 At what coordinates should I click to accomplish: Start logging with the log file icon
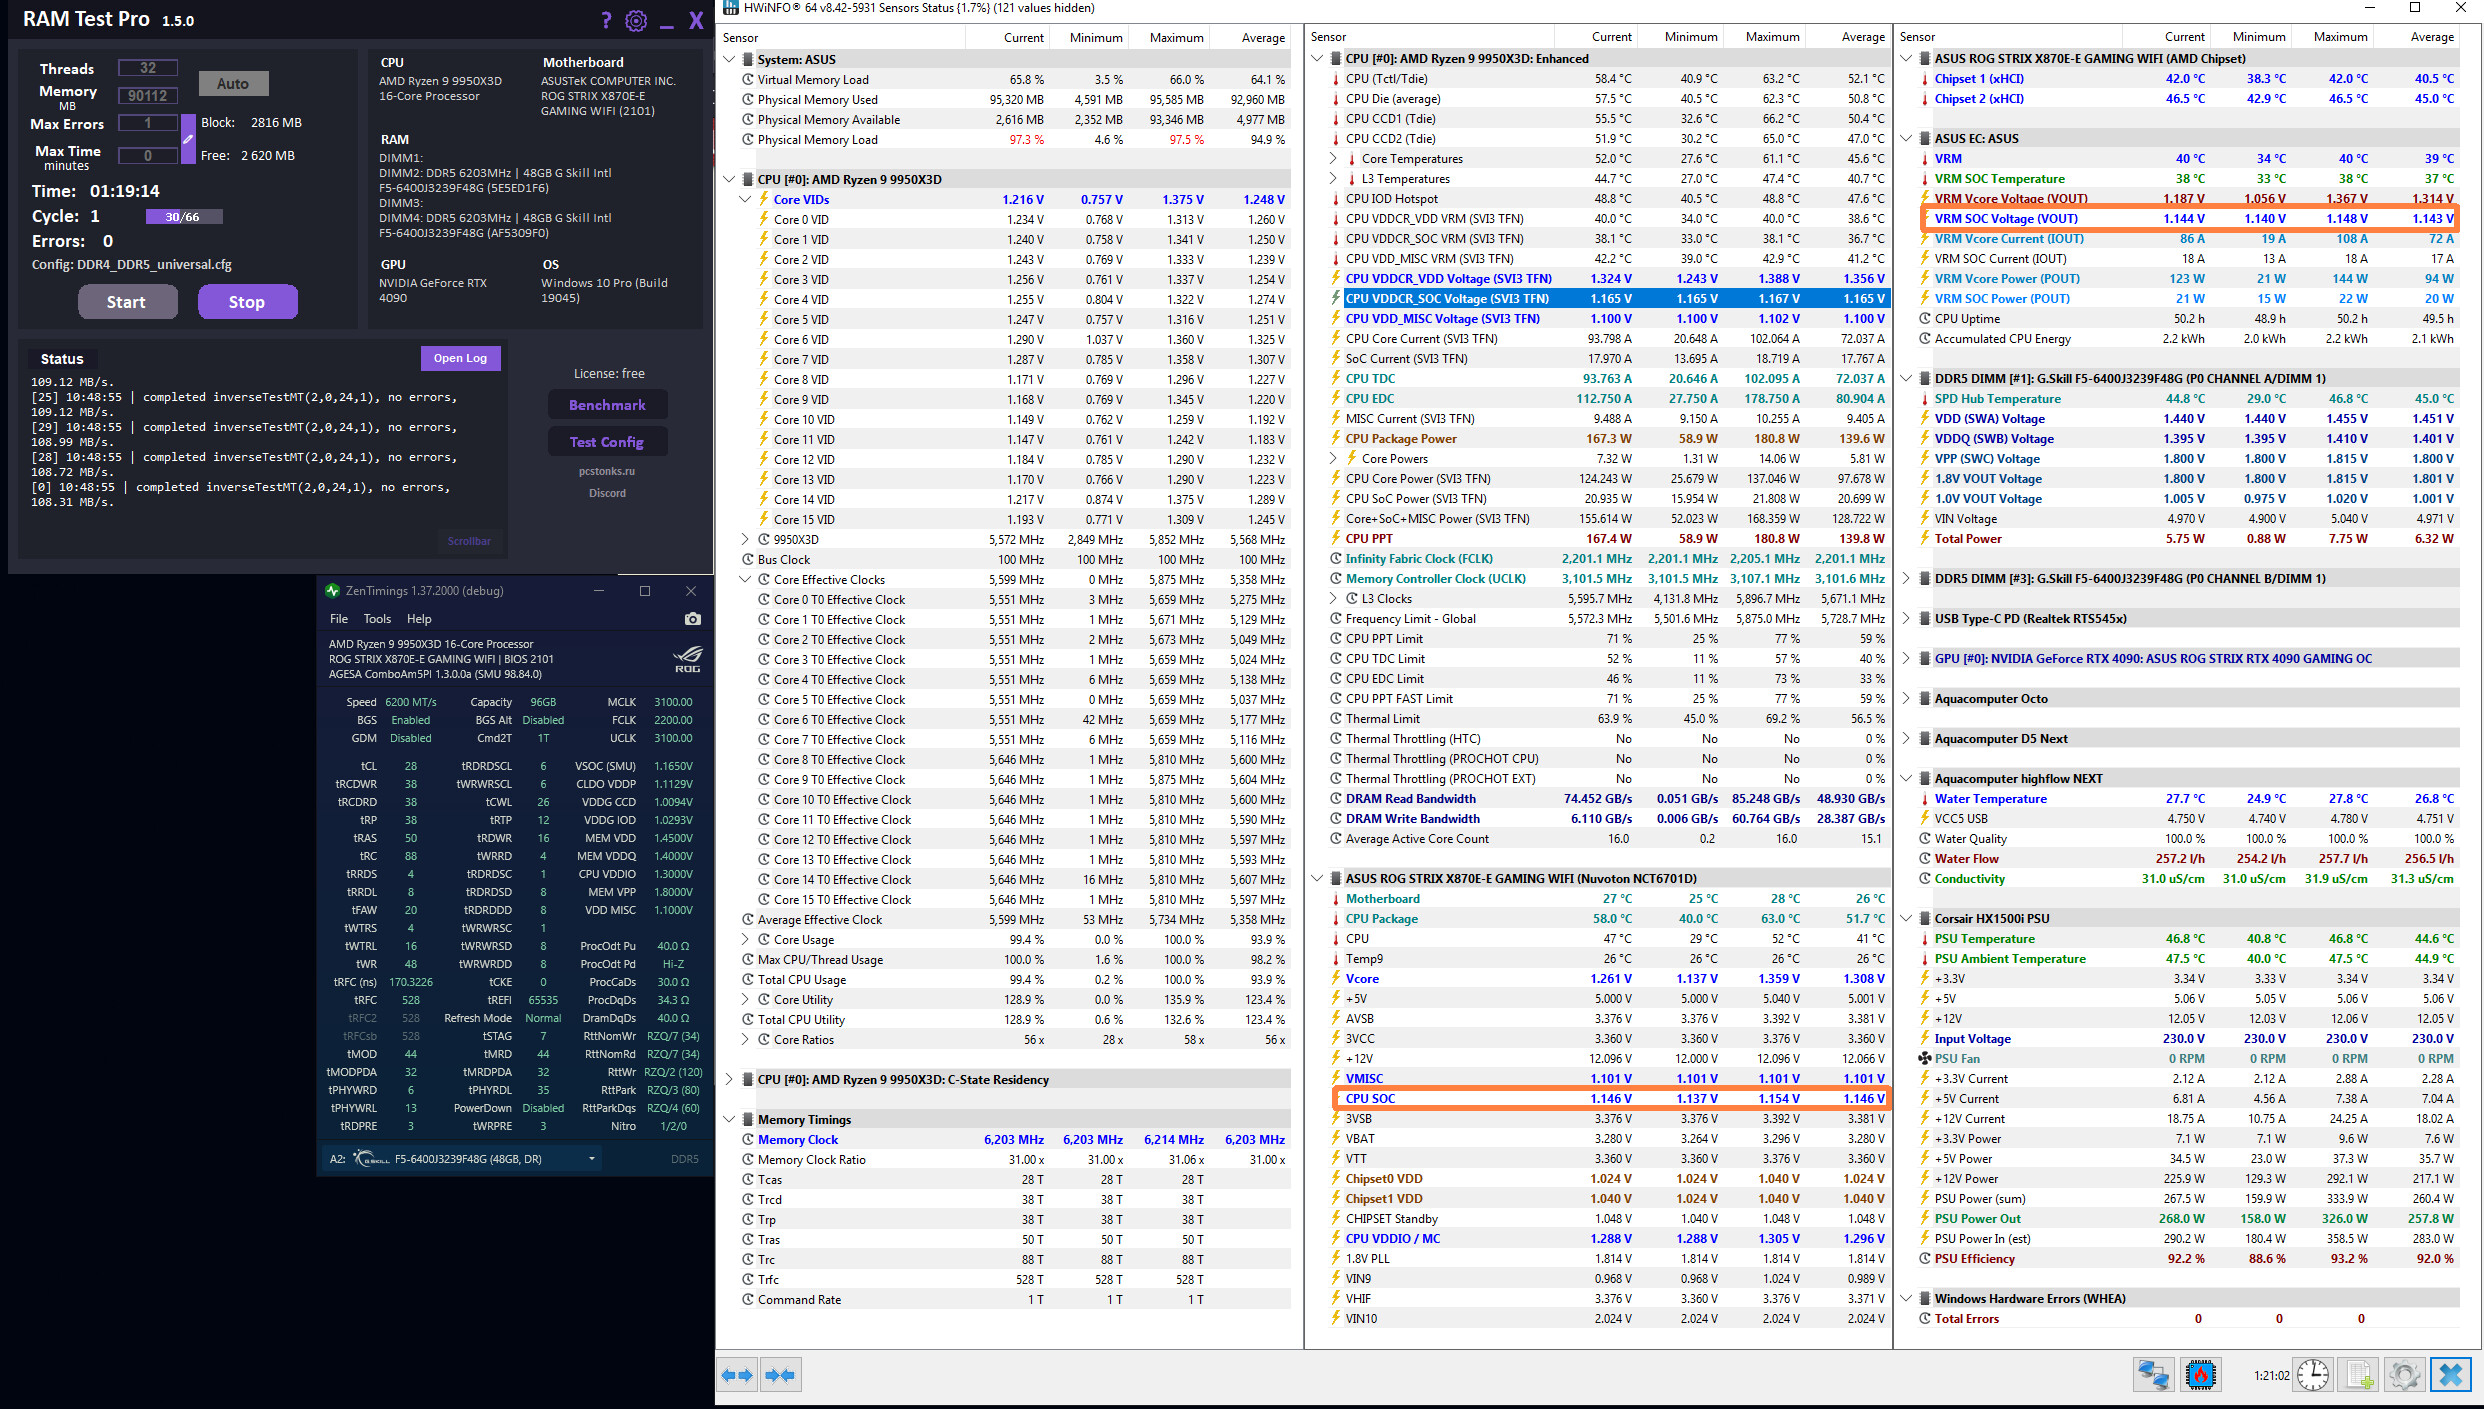tap(2359, 1375)
